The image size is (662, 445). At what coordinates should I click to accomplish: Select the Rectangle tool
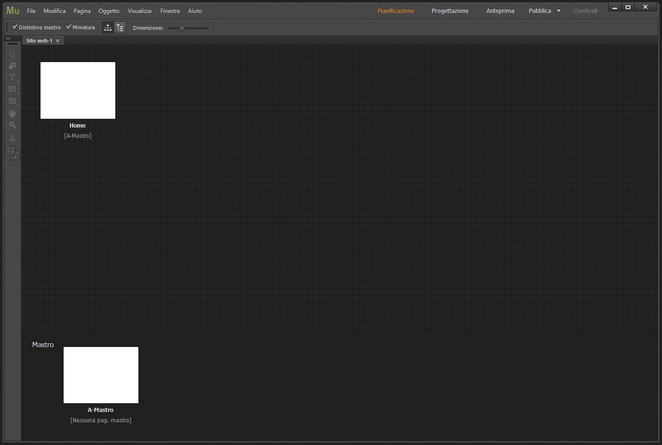point(12,89)
